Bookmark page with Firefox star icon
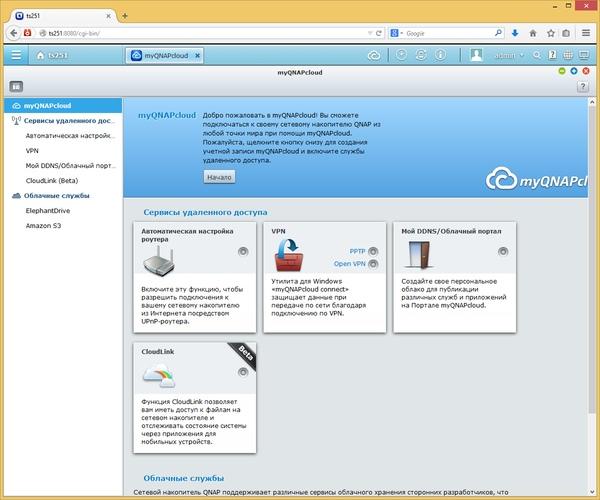Screen dimensions: 600x500 point(551,33)
